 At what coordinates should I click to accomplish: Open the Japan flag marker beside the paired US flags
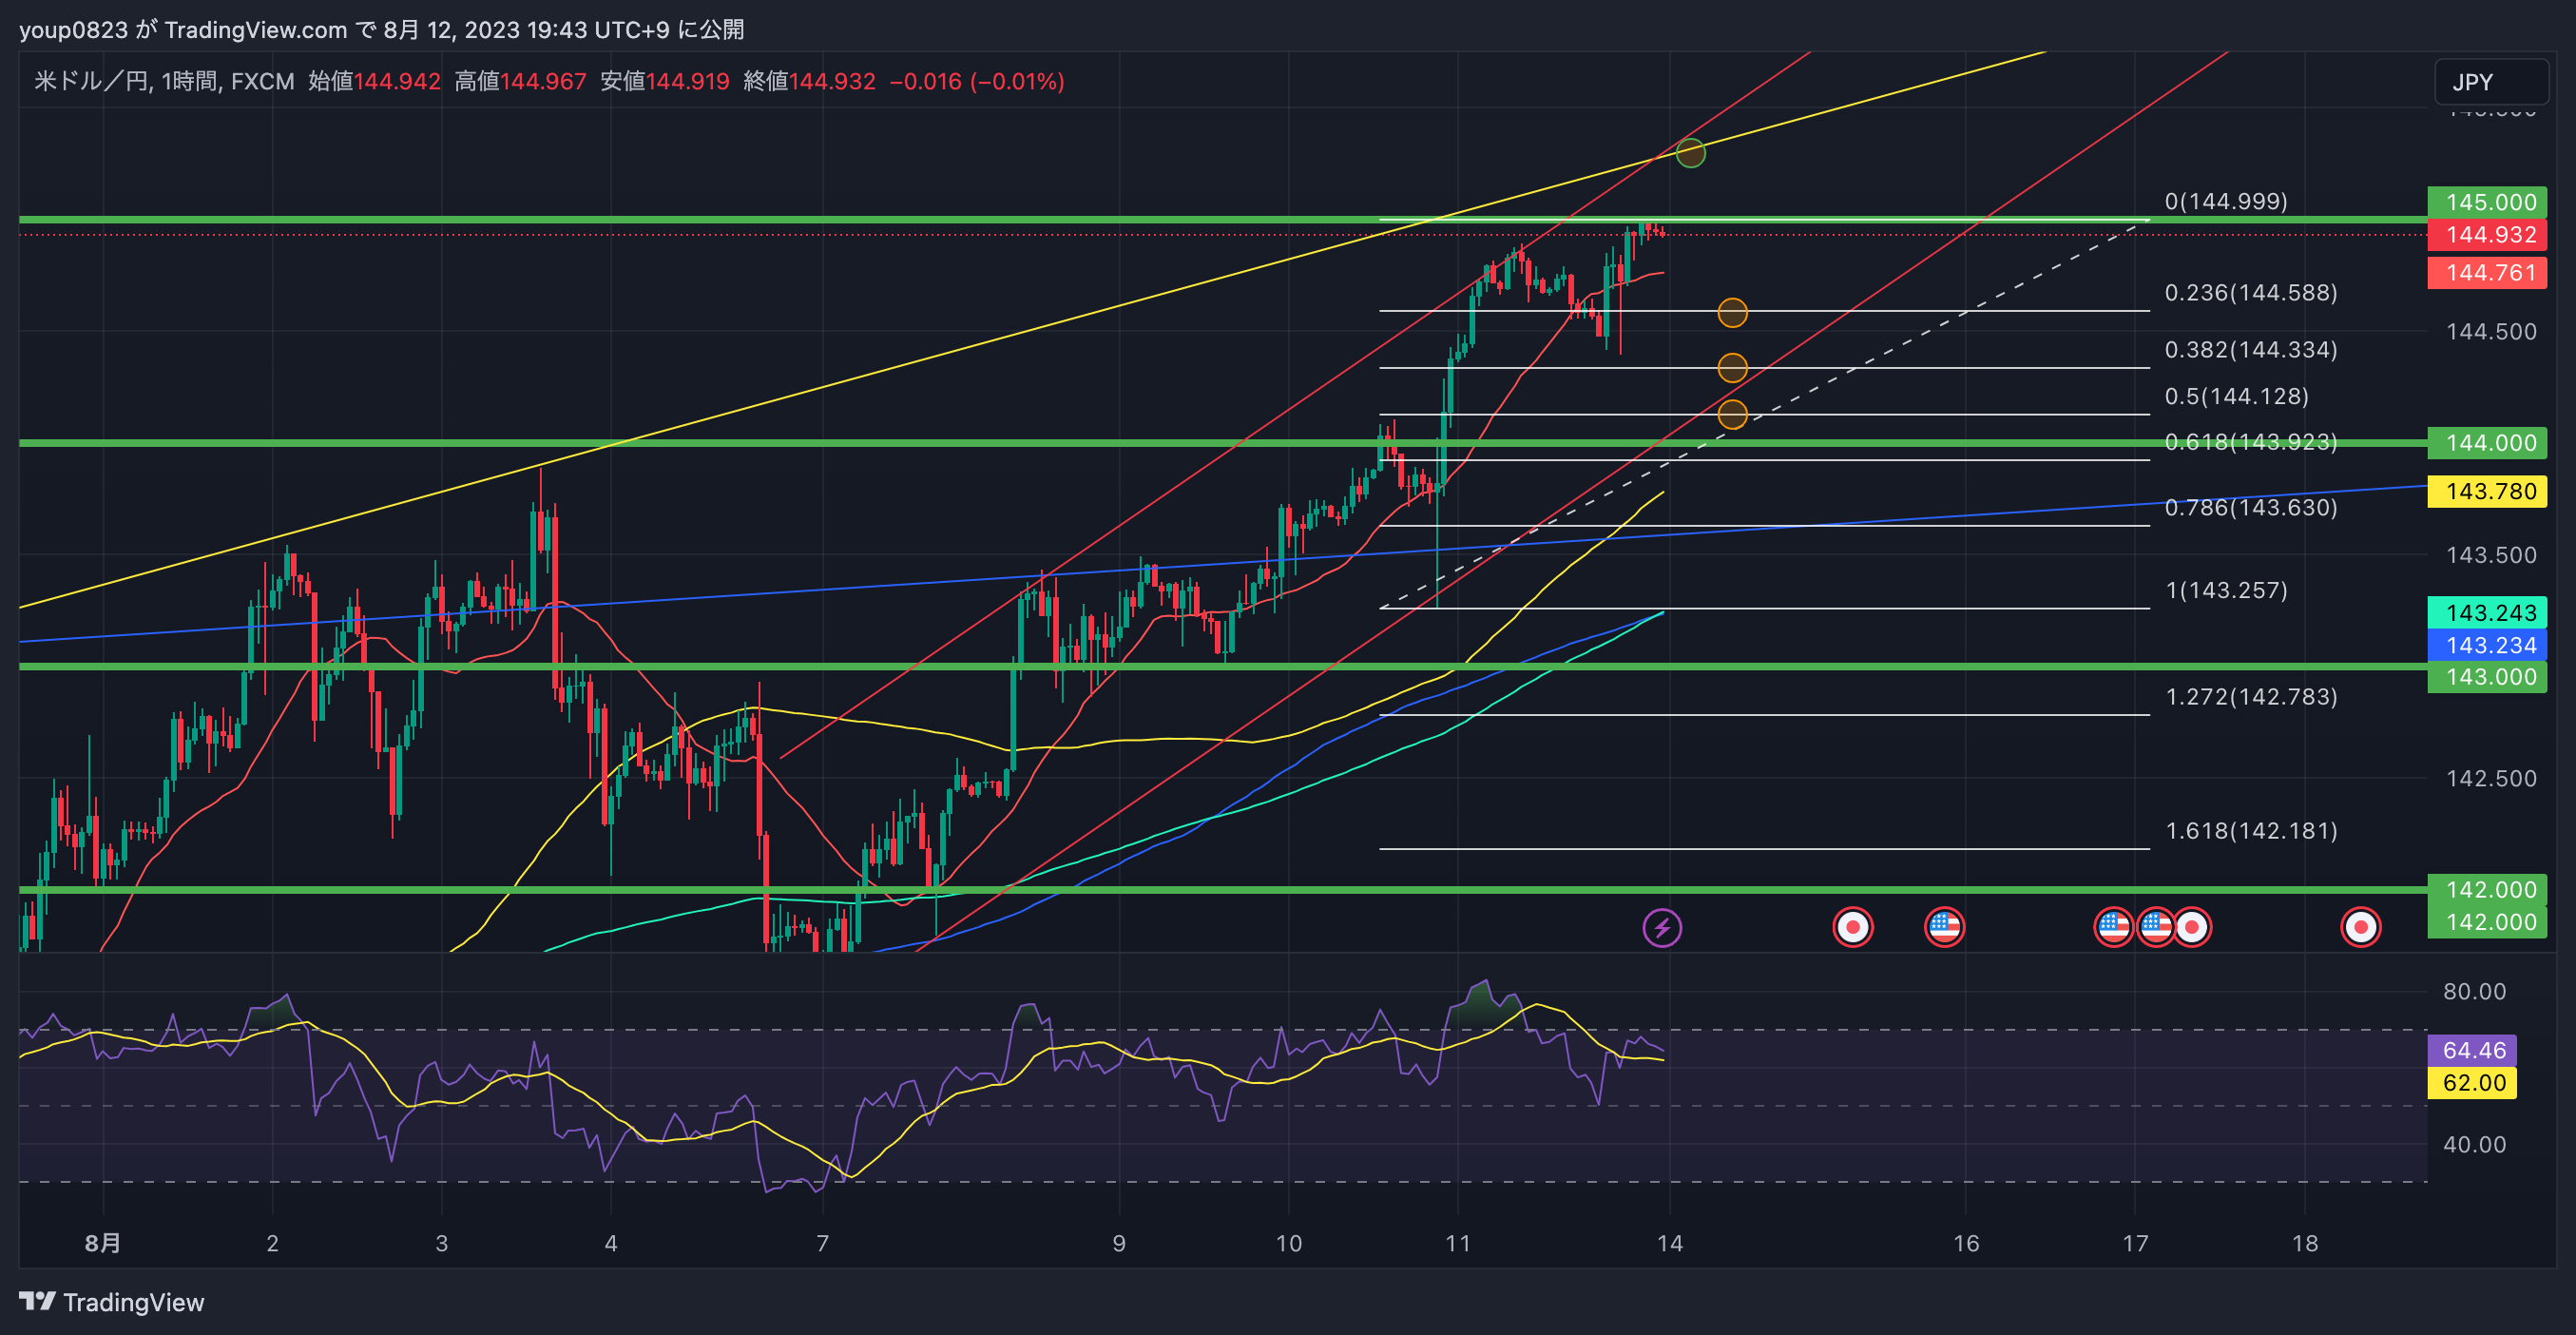coord(2192,927)
